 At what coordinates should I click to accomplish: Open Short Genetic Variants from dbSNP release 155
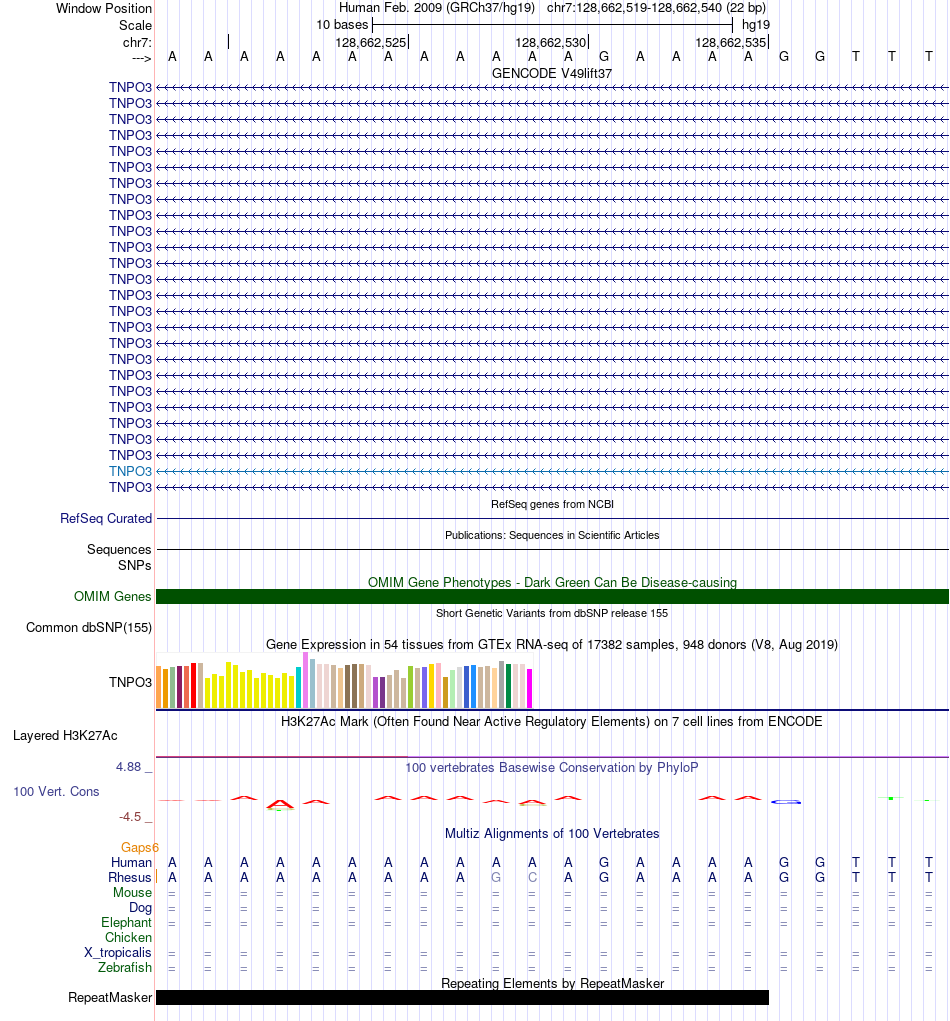[x=552, y=613]
